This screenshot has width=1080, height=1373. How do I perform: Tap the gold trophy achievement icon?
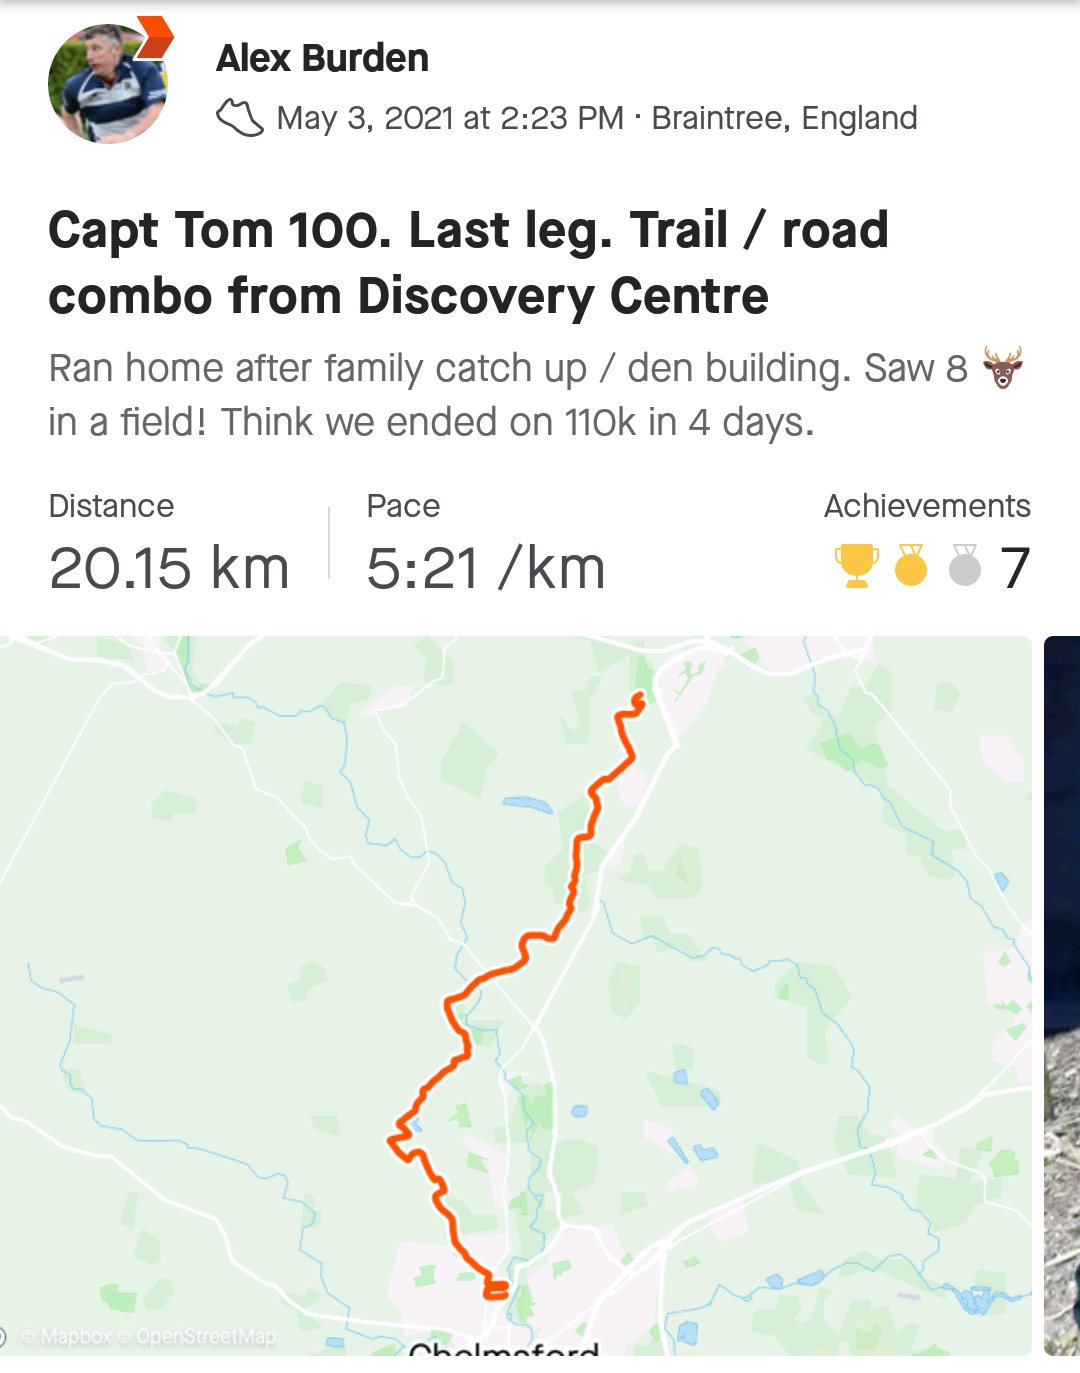pos(857,565)
